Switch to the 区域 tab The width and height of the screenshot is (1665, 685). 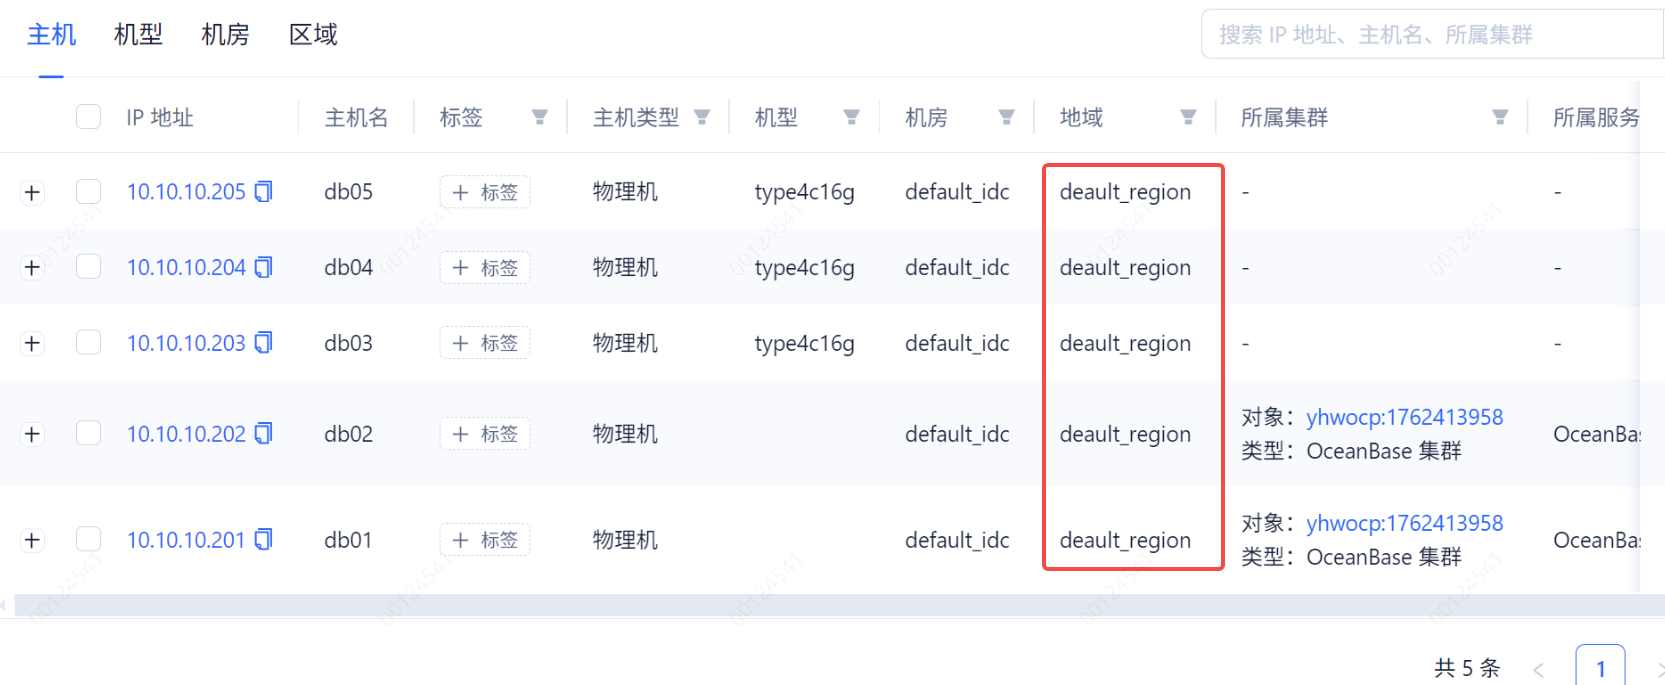[x=313, y=35]
